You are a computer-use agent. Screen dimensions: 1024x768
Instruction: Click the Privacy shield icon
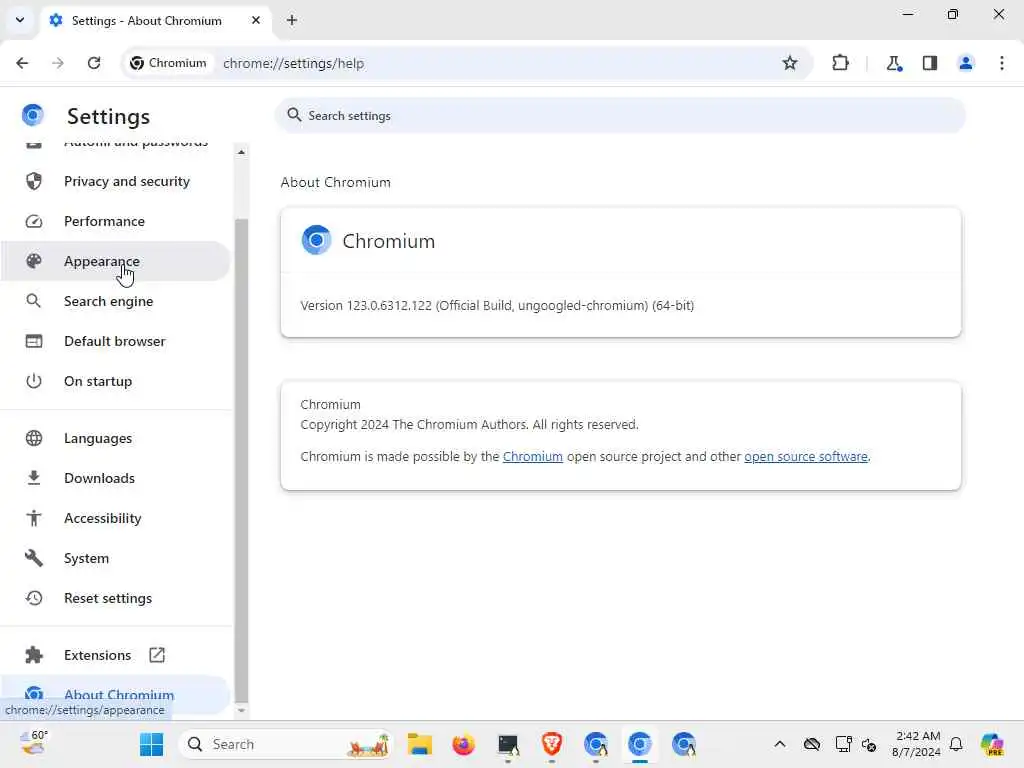click(x=34, y=181)
